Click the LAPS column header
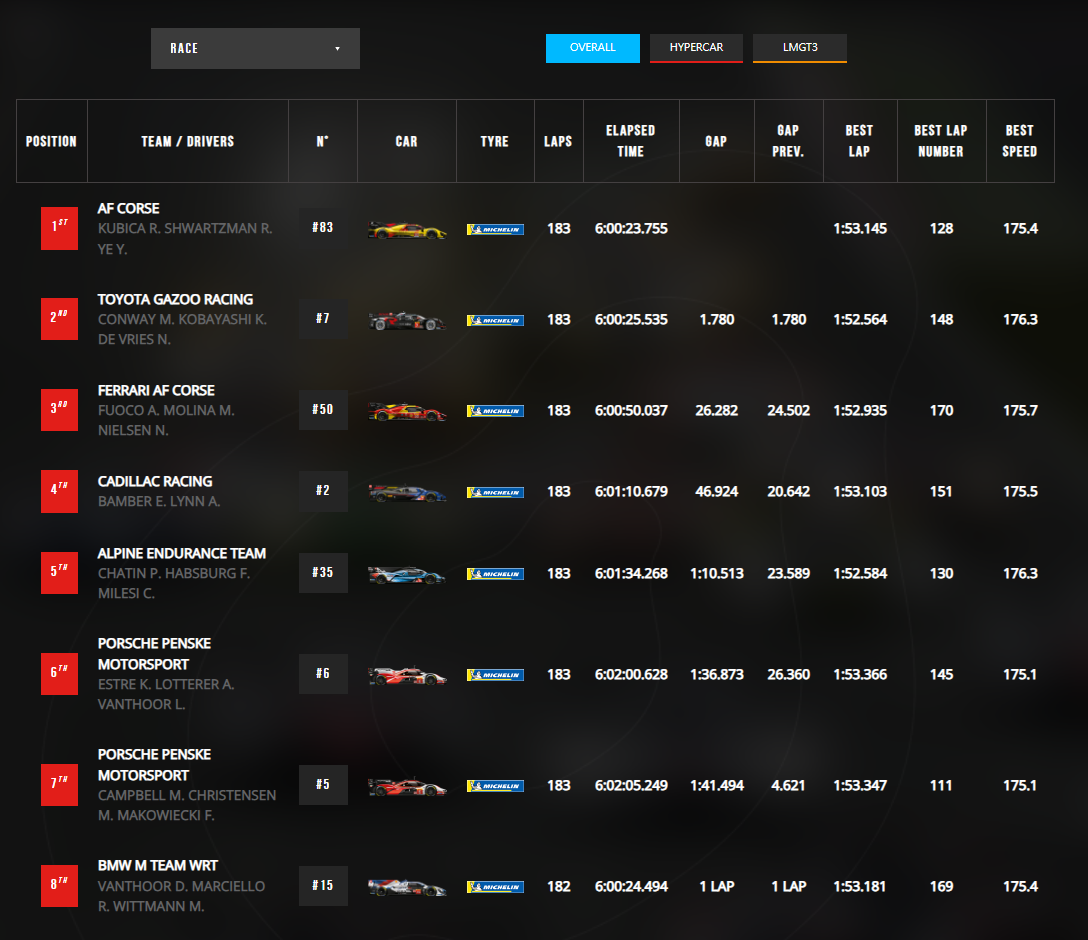This screenshot has width=1088, height=940. [x=559, y=141]
